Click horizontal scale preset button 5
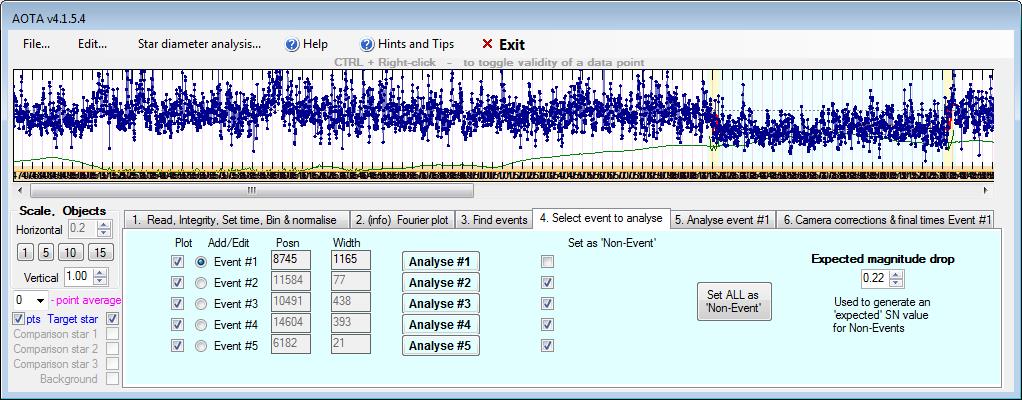 click(46, 253)
